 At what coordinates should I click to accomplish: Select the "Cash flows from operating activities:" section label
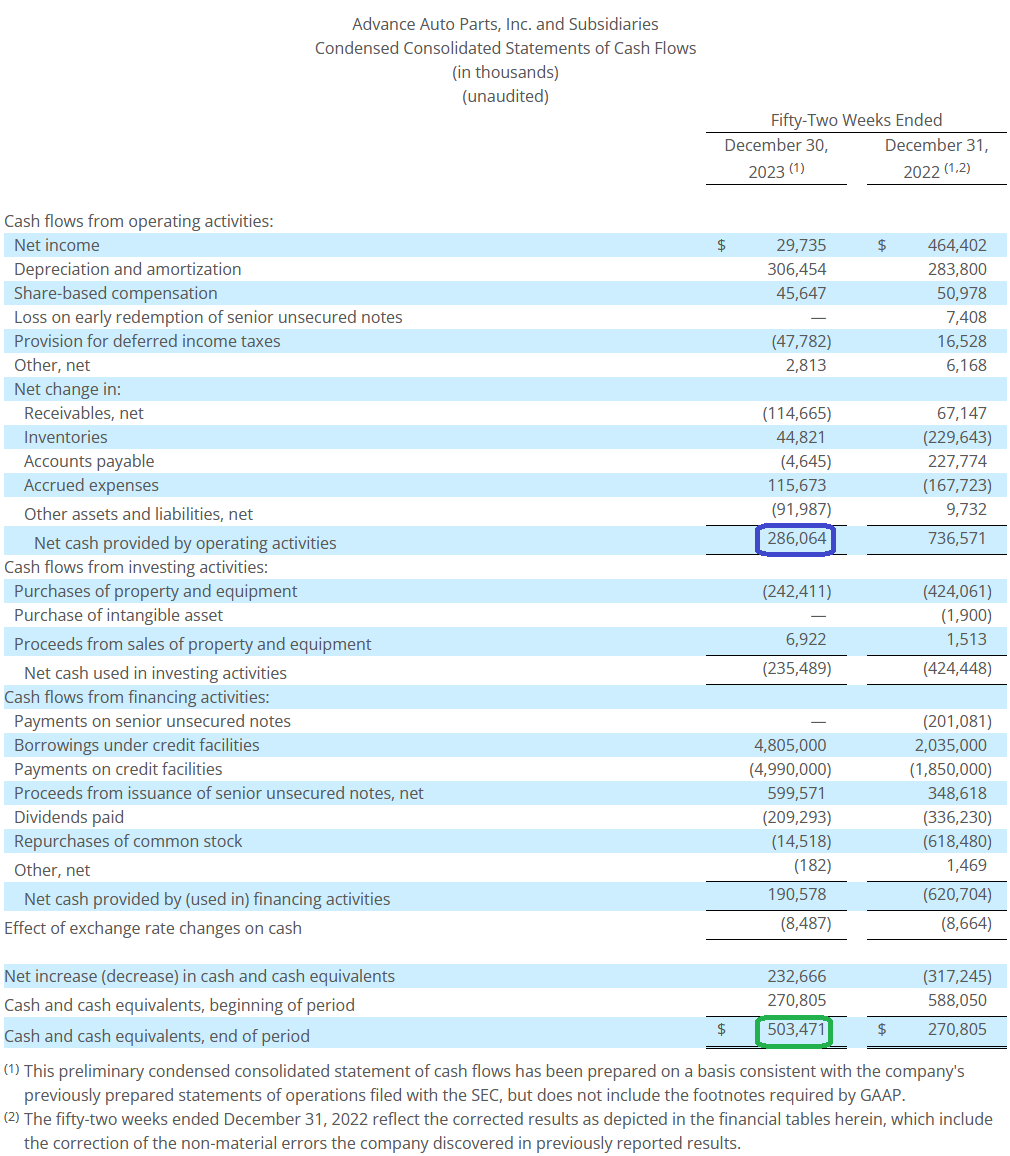139,221
